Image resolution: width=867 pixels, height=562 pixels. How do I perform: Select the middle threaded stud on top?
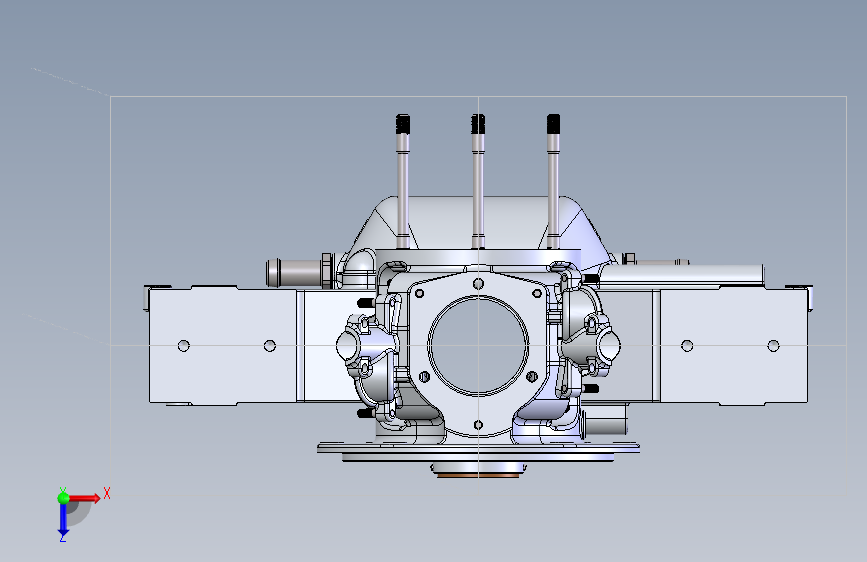(x=478, y=181)
